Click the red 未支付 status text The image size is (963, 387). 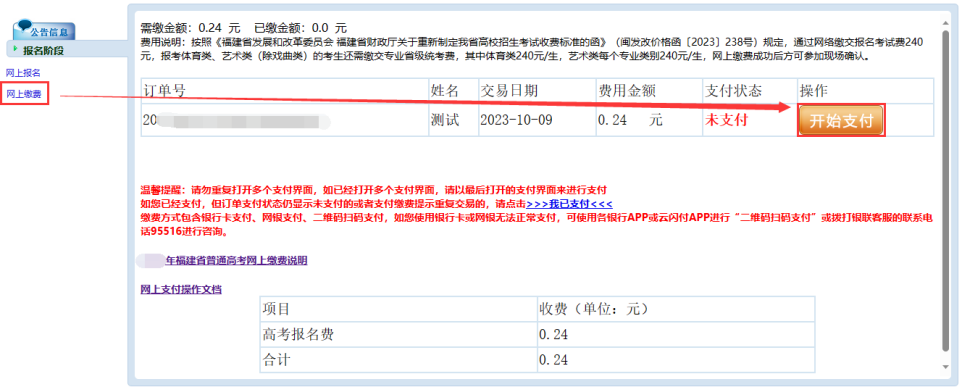pos(727,120)
